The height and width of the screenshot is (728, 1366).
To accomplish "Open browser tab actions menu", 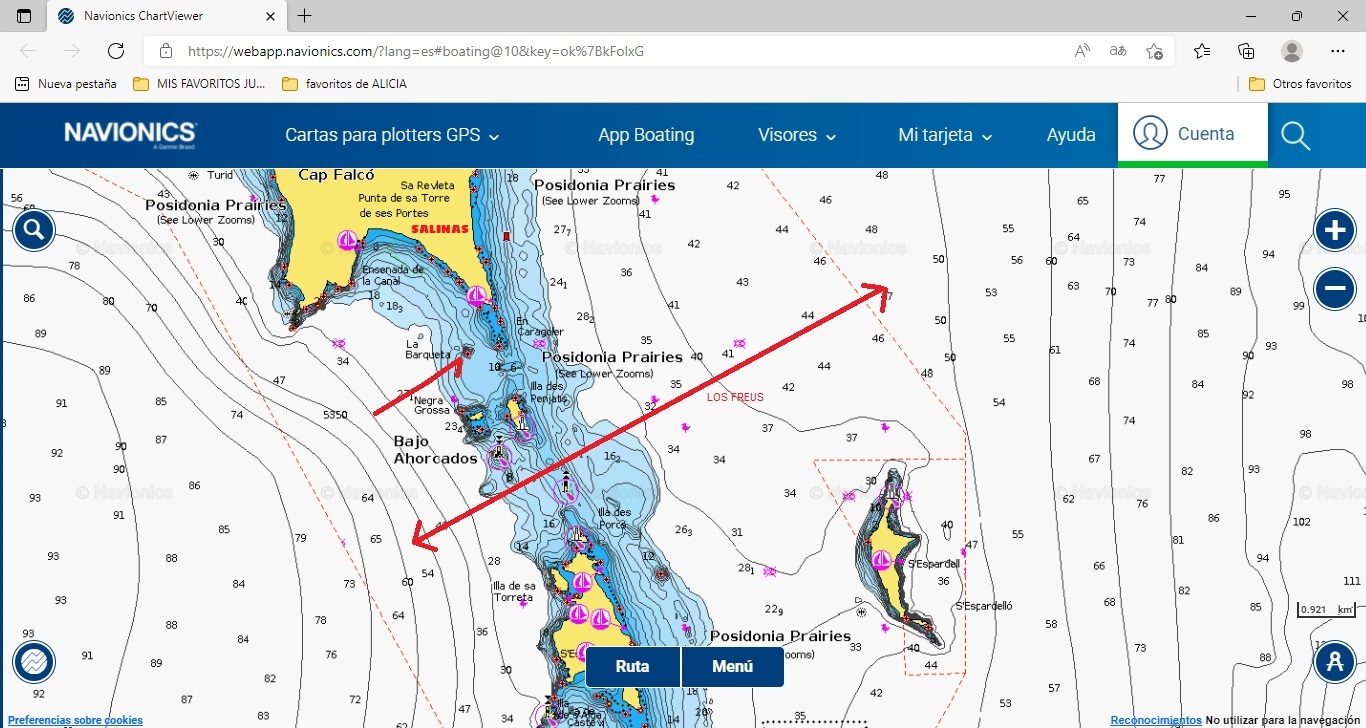I will pos(24,16).
